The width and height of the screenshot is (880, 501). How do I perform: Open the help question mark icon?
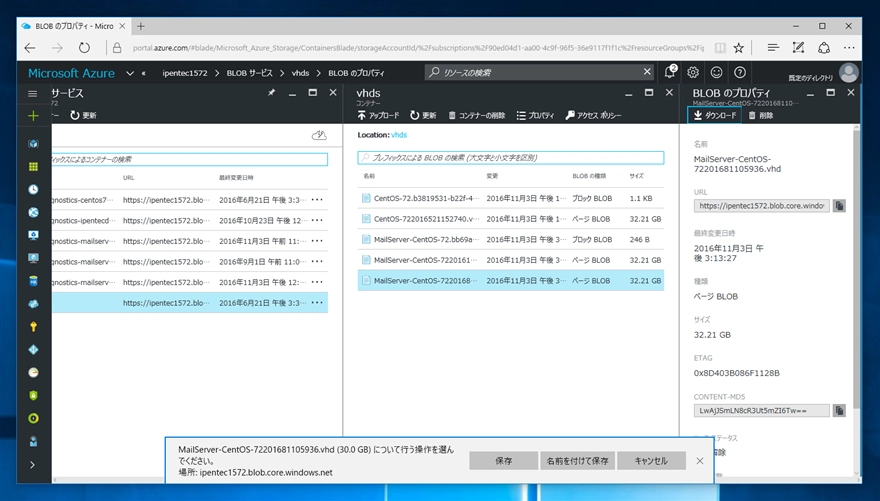point(740,72)
